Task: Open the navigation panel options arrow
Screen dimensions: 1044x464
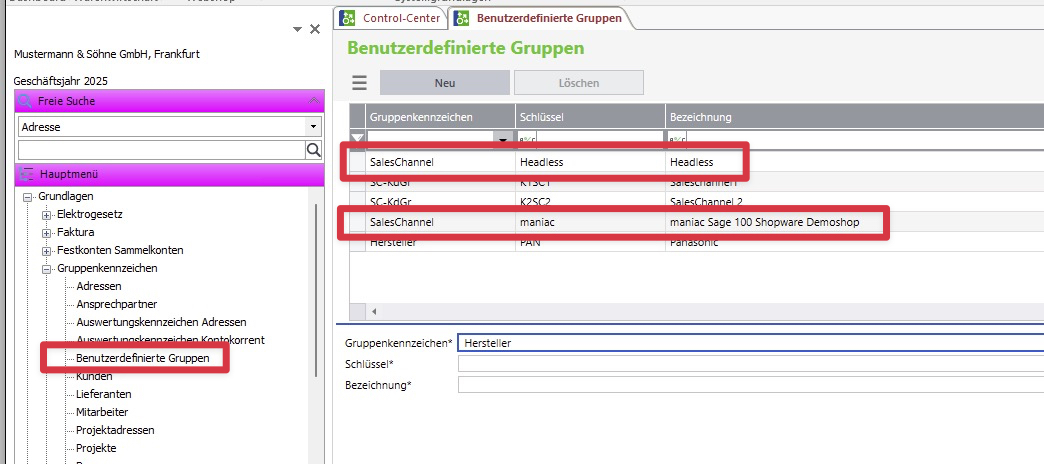Action: pyautogui.click(x=298, y=30)
